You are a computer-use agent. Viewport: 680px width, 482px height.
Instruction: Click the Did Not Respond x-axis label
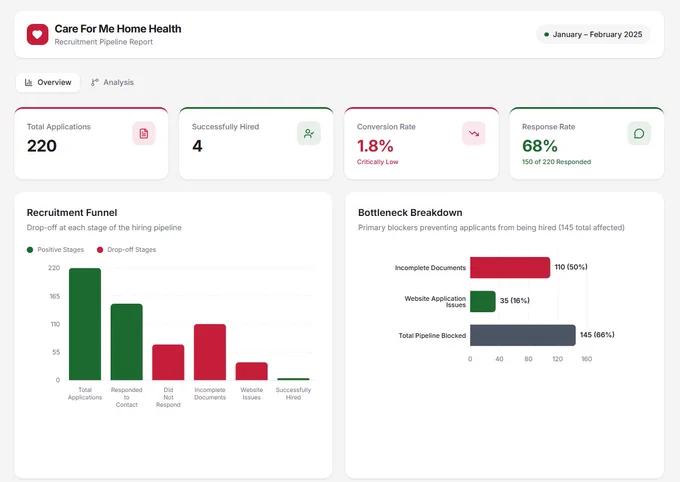[168, 397]
